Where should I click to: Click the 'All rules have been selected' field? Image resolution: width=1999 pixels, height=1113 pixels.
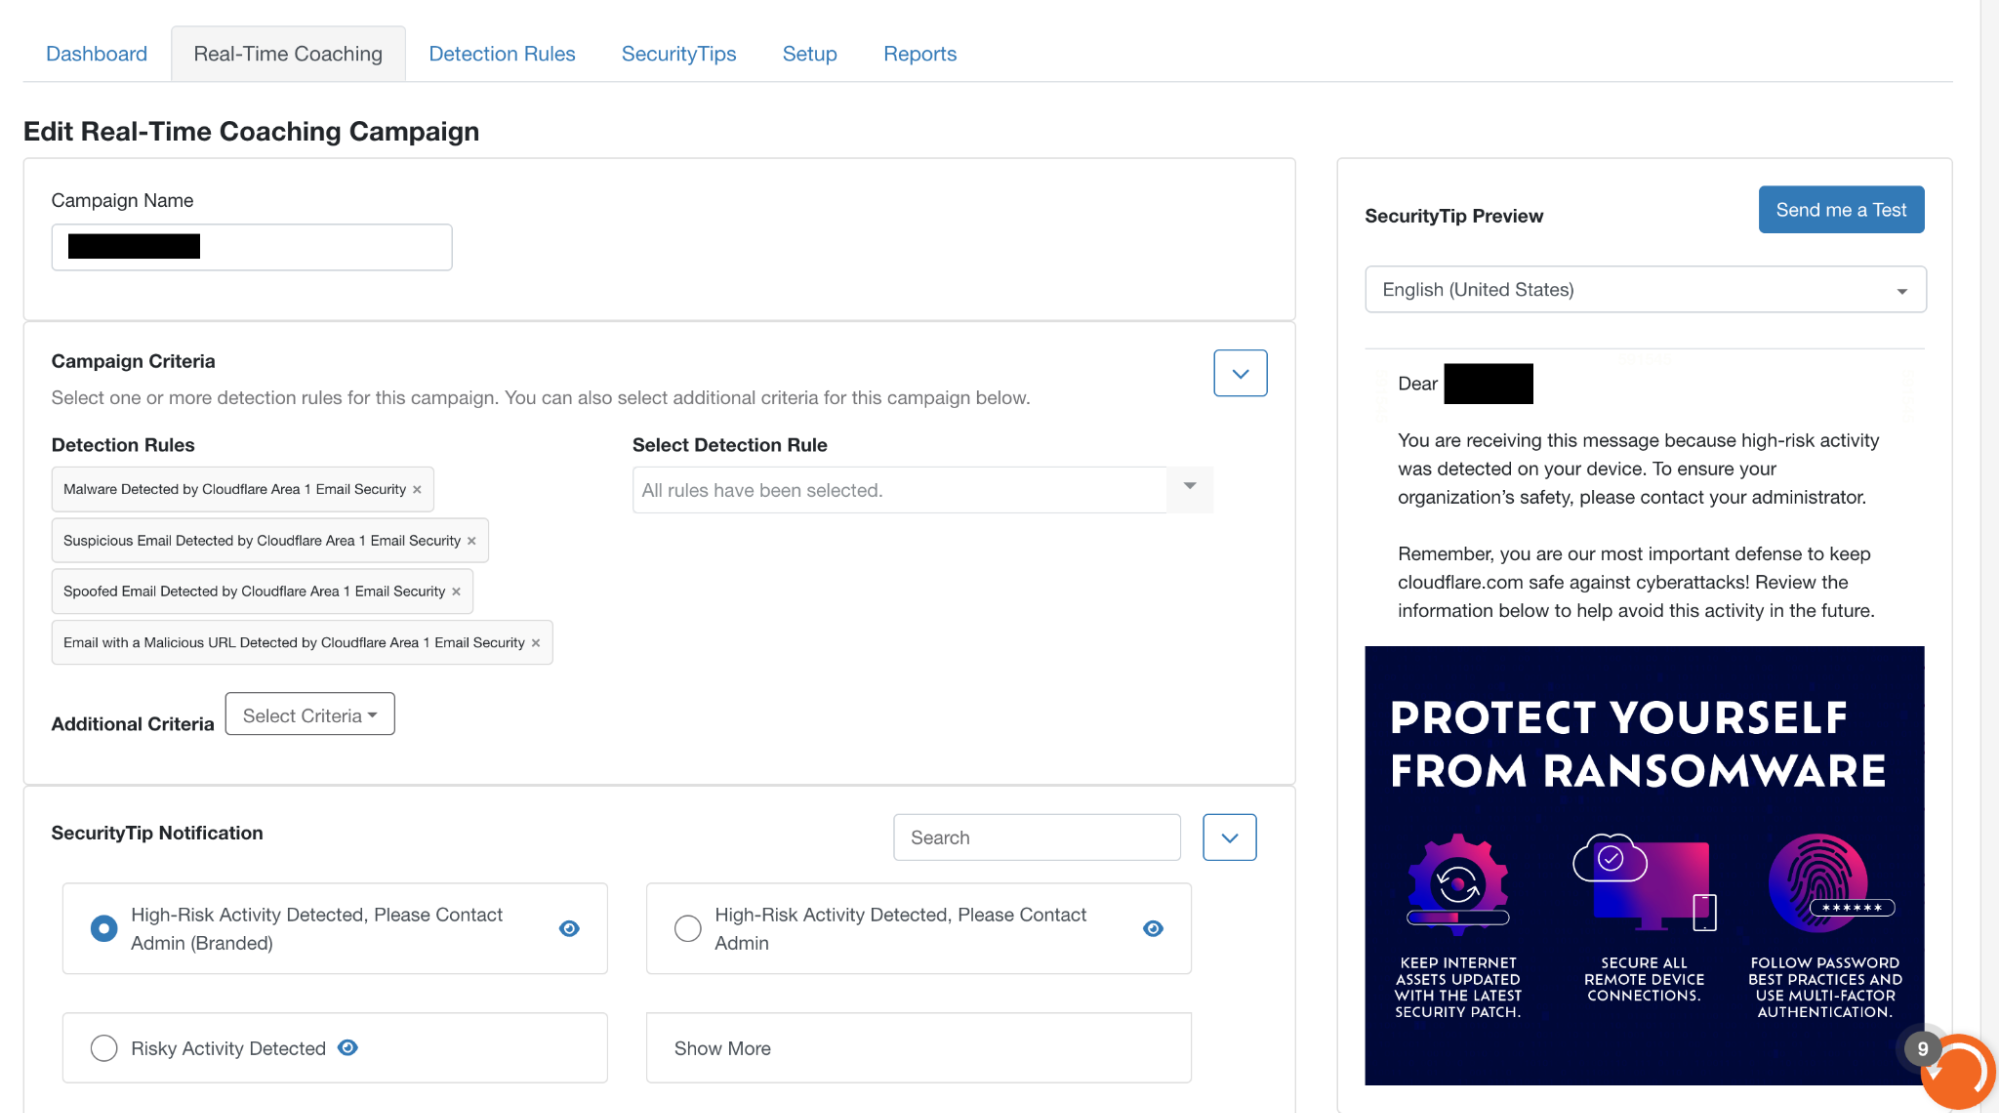coord(900,490)
